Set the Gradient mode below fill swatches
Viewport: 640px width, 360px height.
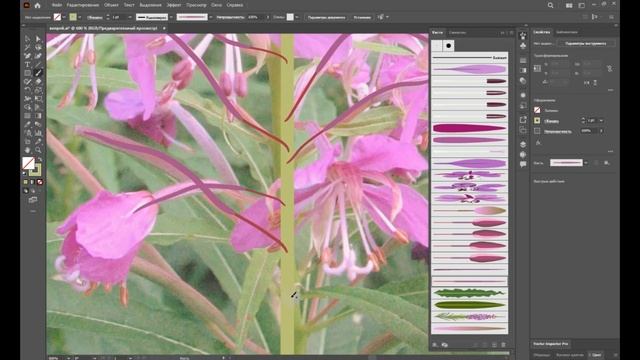click(x=33, y=182)
